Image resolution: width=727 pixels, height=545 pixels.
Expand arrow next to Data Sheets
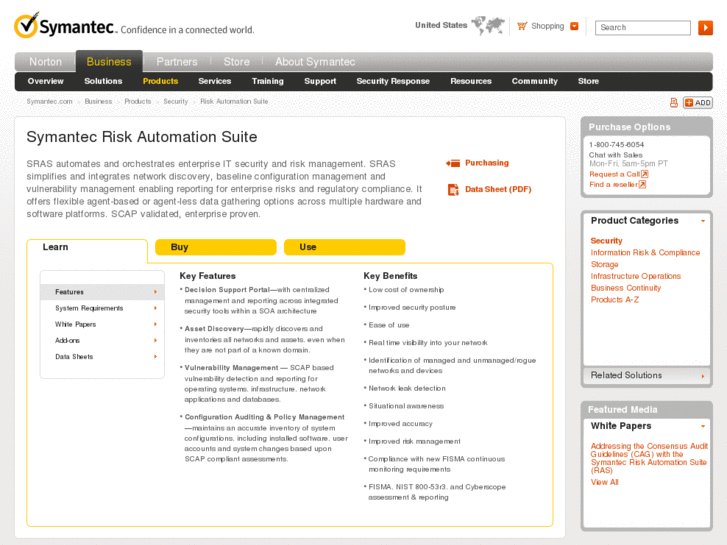coord(155,357)
